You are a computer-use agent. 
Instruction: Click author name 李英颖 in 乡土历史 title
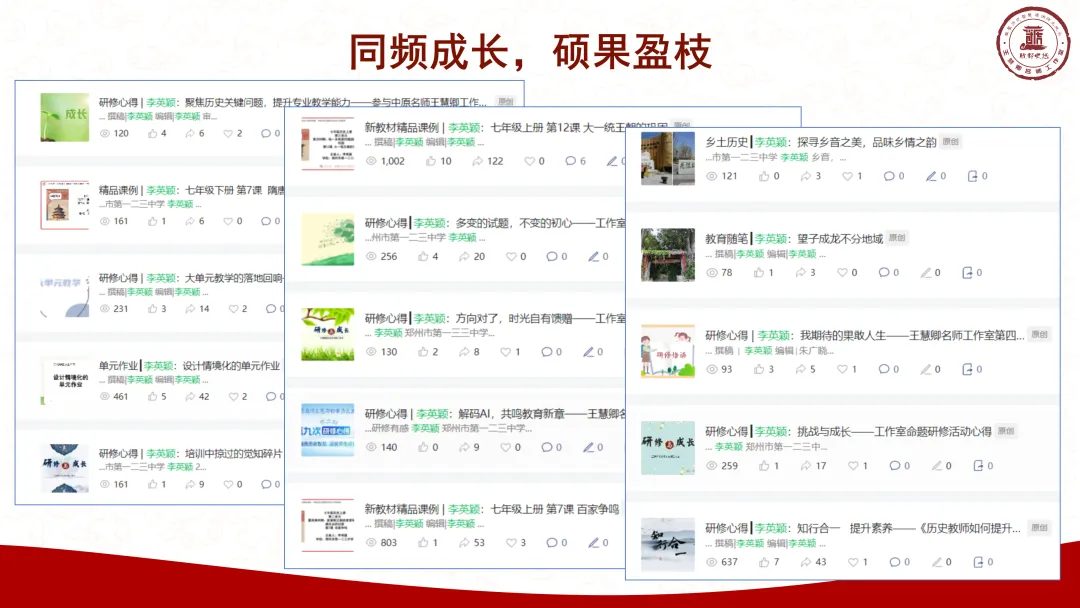(x=771, y=142)
